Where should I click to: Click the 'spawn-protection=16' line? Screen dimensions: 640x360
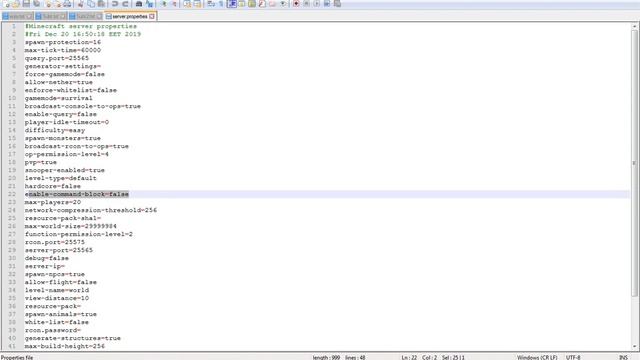pos(63,42)
